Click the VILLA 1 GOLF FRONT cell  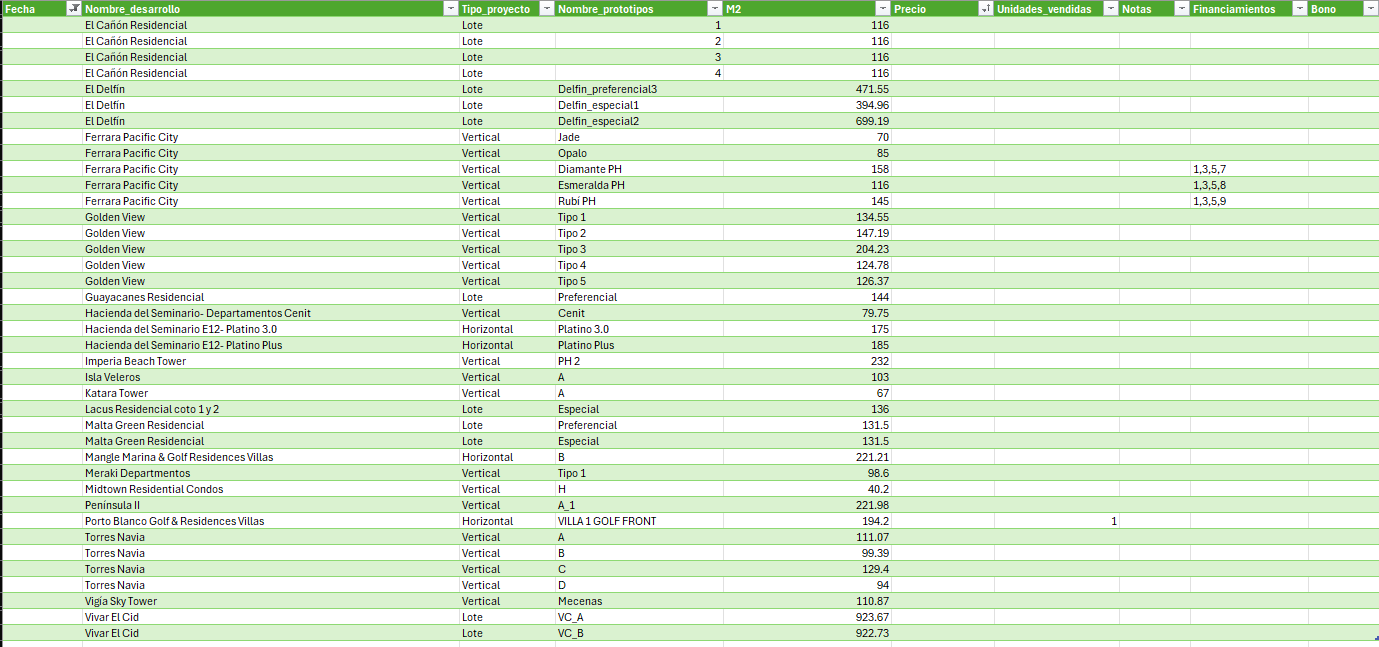tap(607, 521)
